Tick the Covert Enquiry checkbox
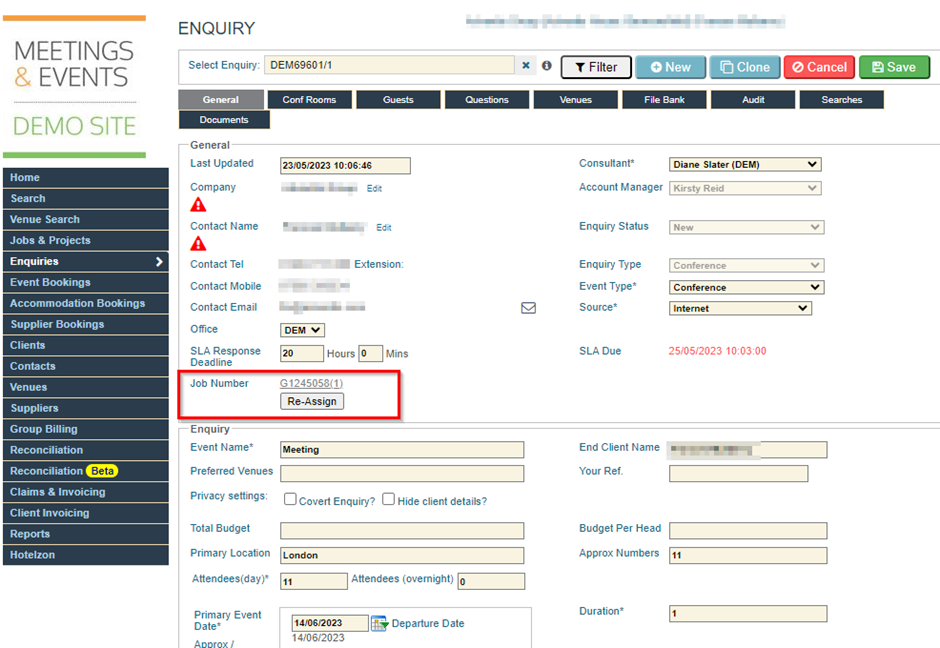940x648 pixels. coord(290,499)
